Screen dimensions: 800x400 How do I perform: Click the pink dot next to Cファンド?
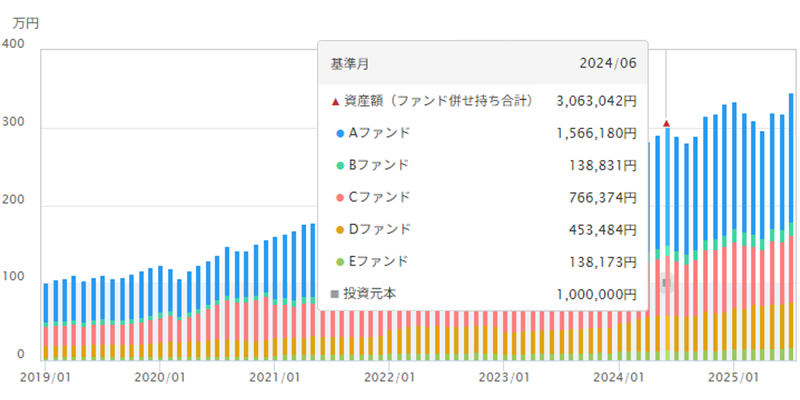[x=340, y=197]
